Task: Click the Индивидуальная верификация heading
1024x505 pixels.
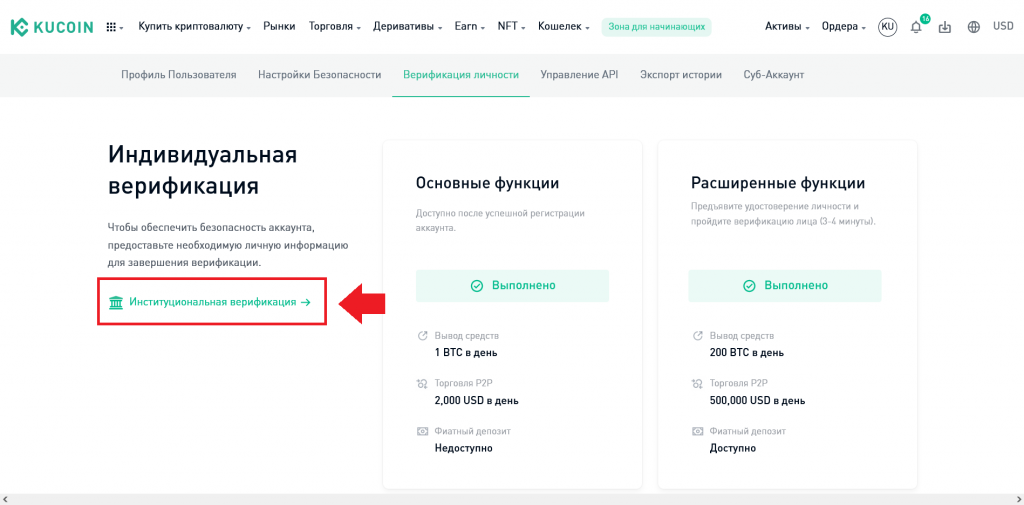Action: [202, 170]
